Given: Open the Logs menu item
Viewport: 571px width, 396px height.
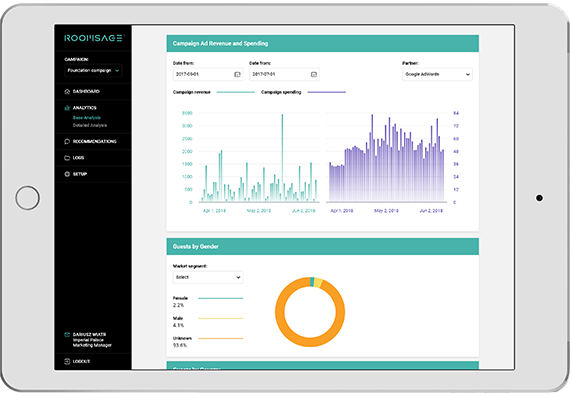Looking at the screenshot, I should pyautogui.click(x=78, y=158).
